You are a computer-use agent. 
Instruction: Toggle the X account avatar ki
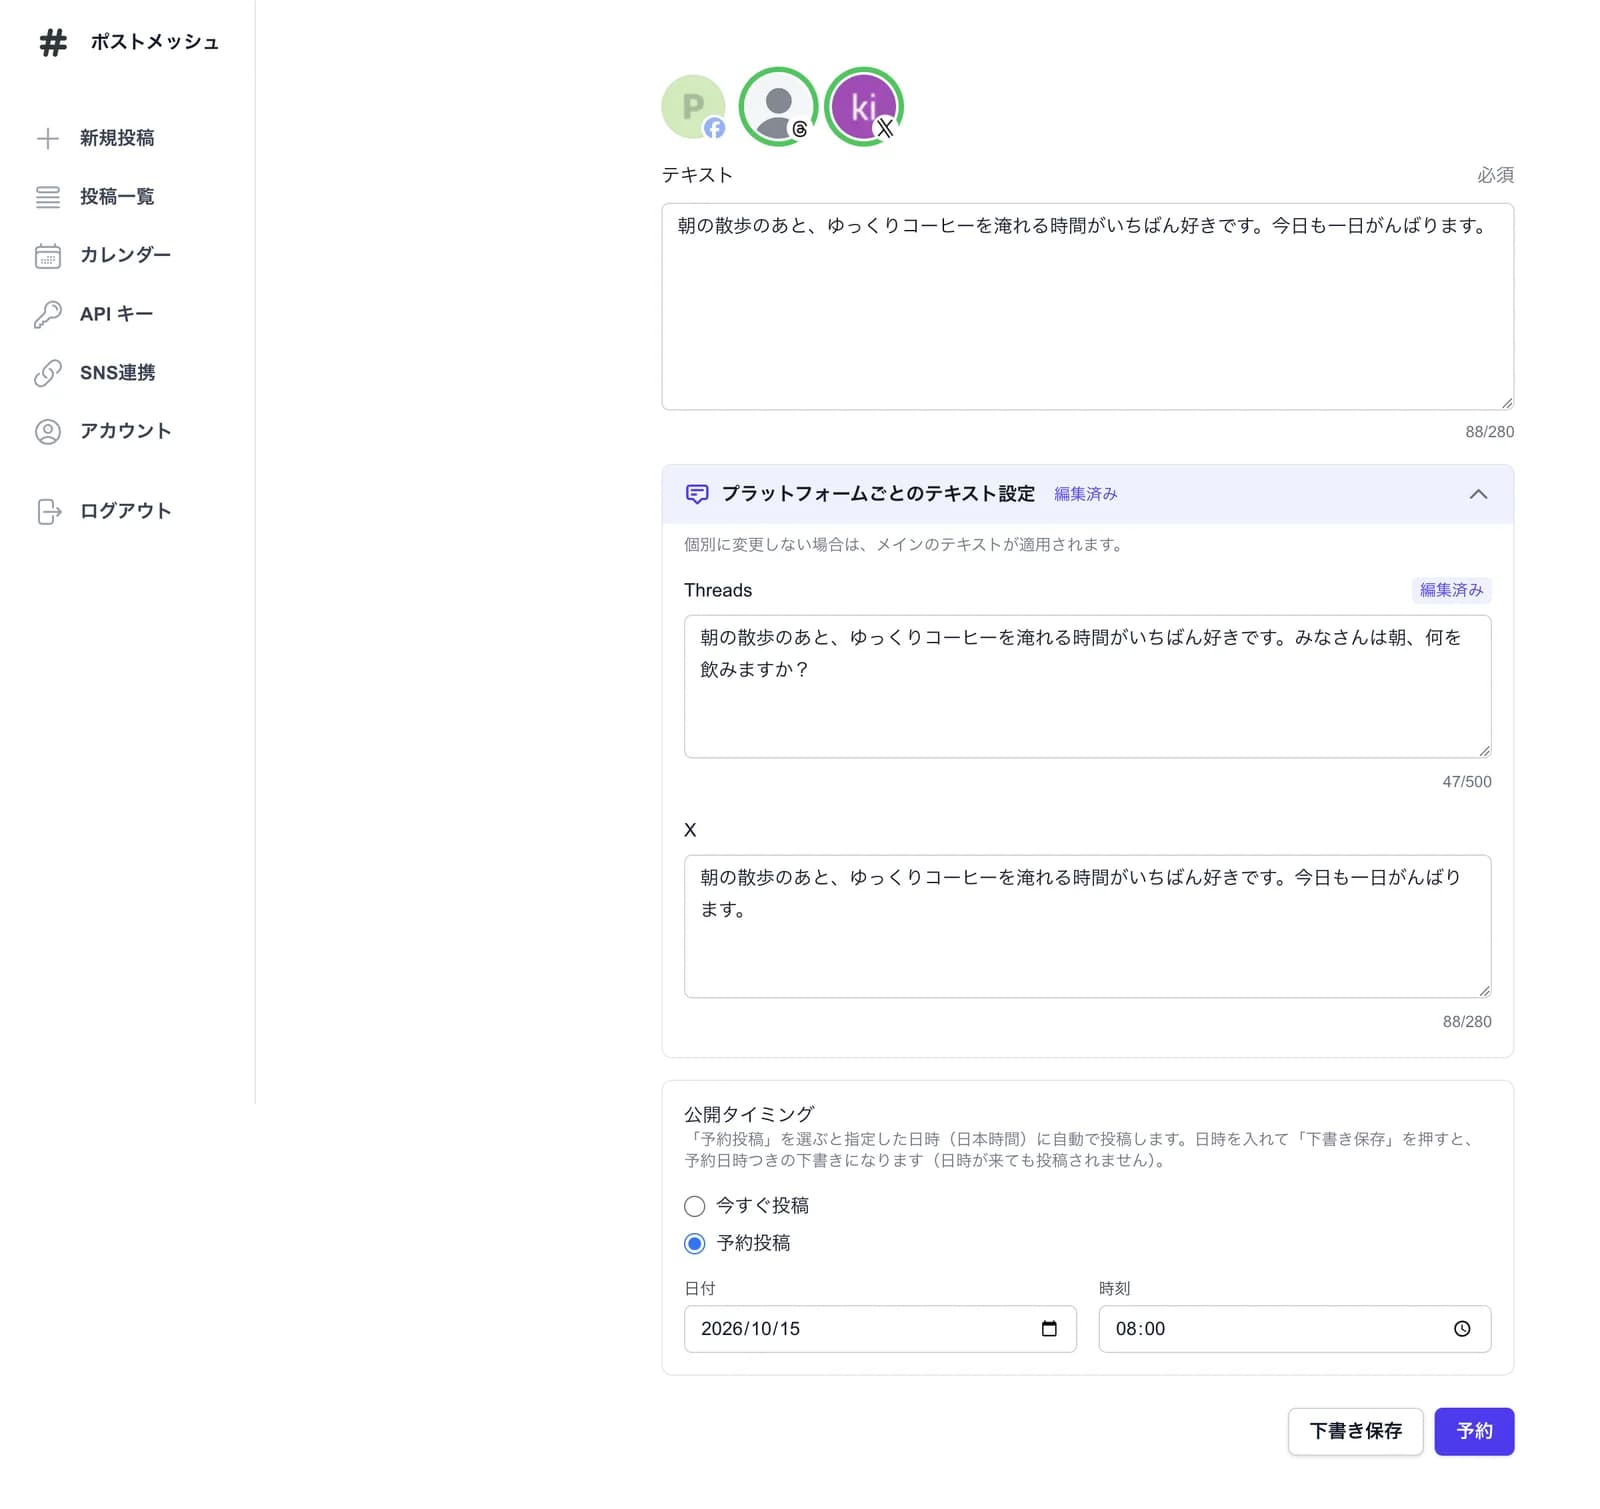pos(863,107)
